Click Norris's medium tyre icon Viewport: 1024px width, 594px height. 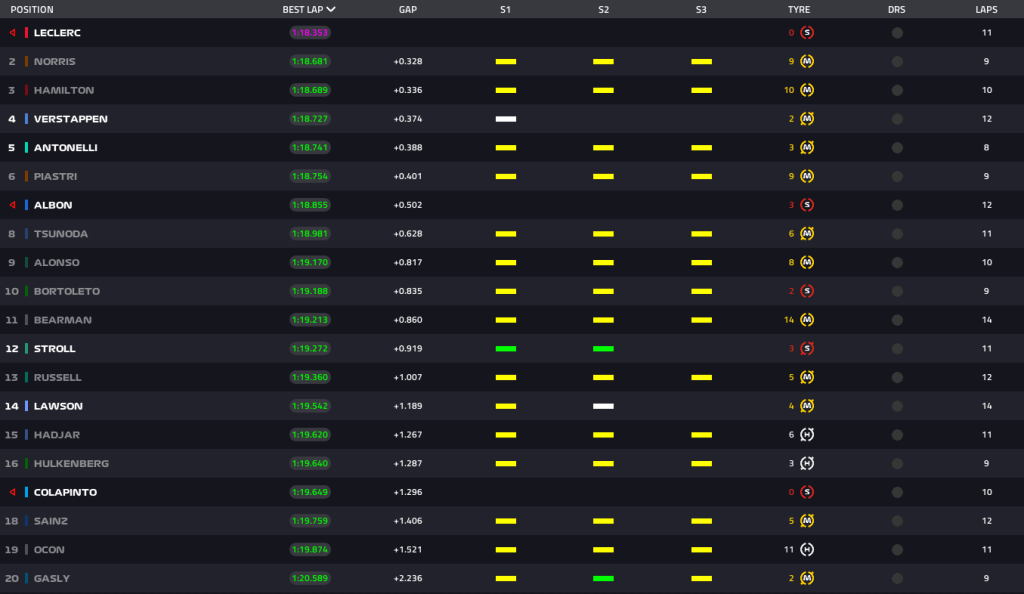(807, 61)
